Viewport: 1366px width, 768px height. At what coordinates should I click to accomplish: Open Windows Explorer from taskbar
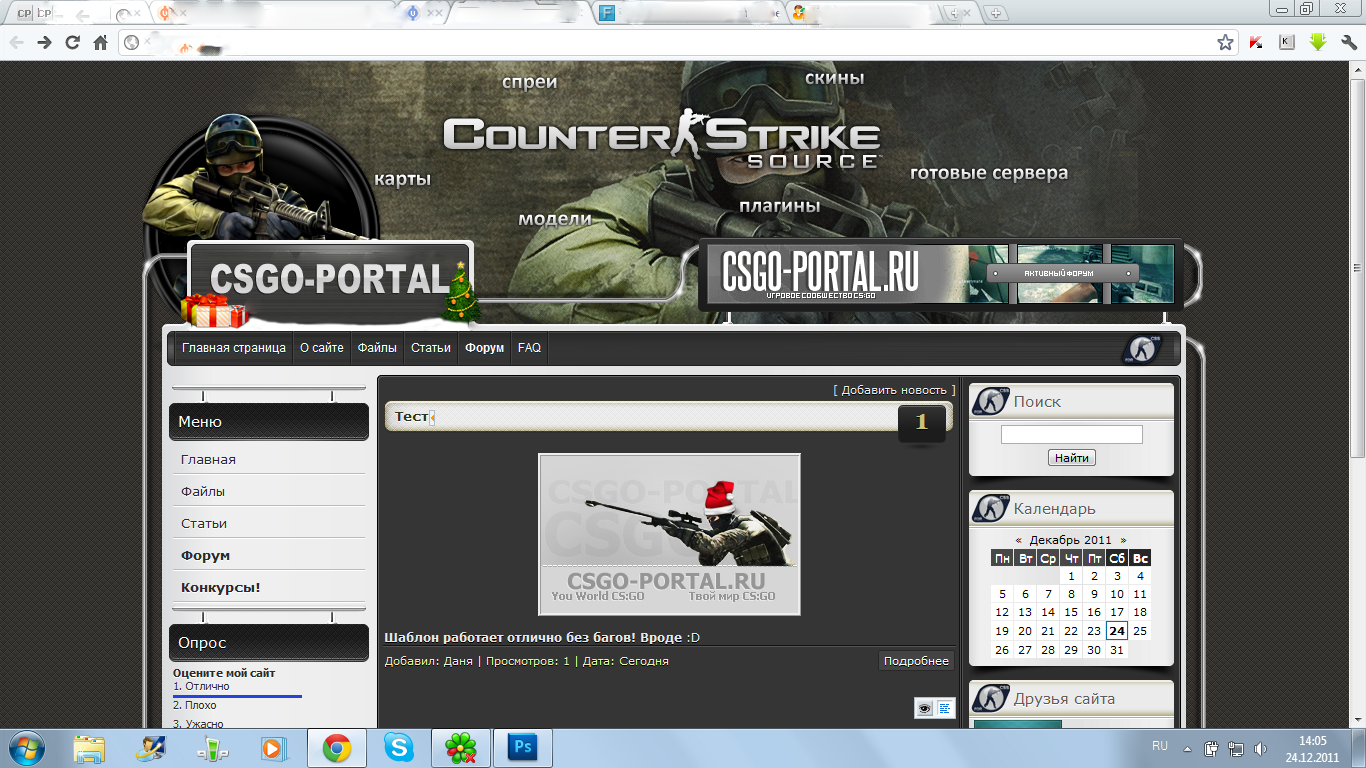click(x=89, y=748)
